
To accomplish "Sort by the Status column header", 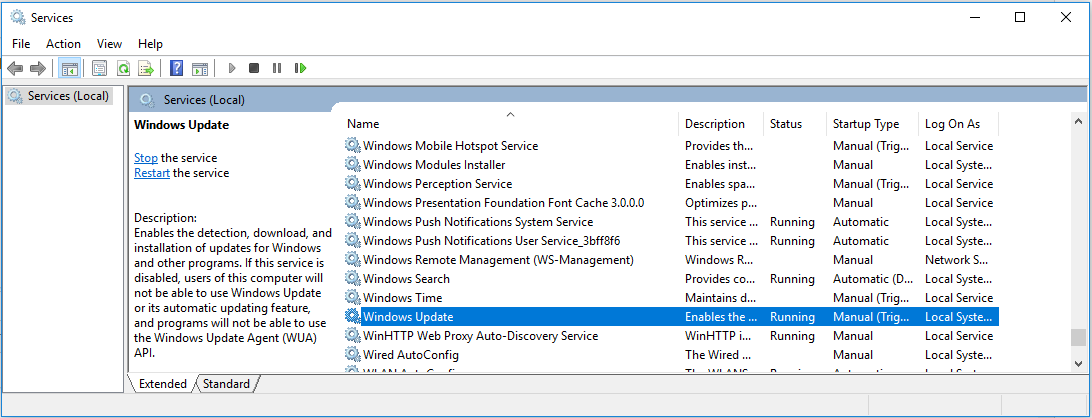I will (795, 124).
